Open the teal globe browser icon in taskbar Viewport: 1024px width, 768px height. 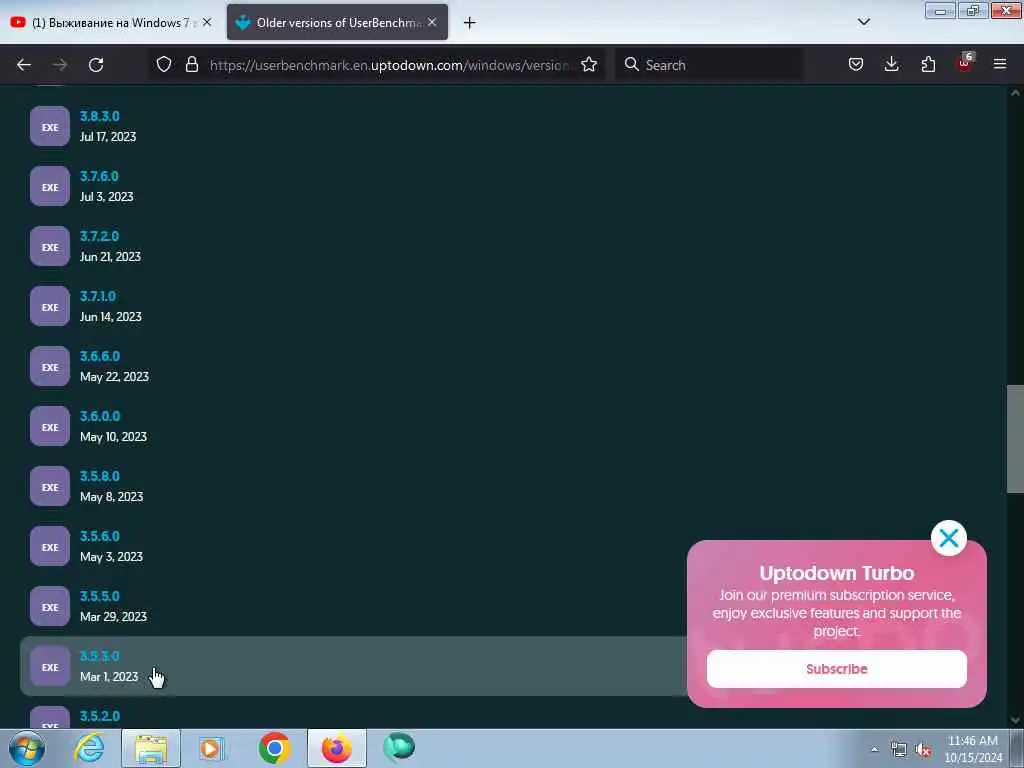click(399, 747)
